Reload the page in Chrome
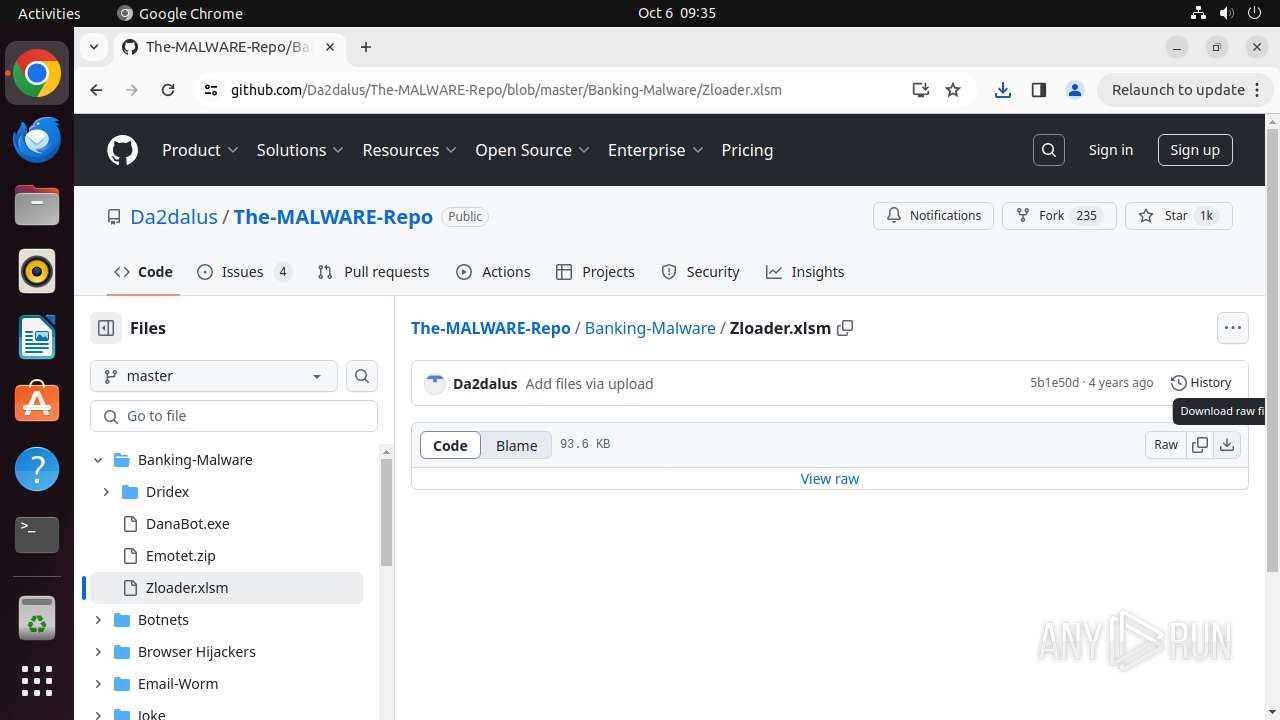1280x720 pixels. click(168, 90)
